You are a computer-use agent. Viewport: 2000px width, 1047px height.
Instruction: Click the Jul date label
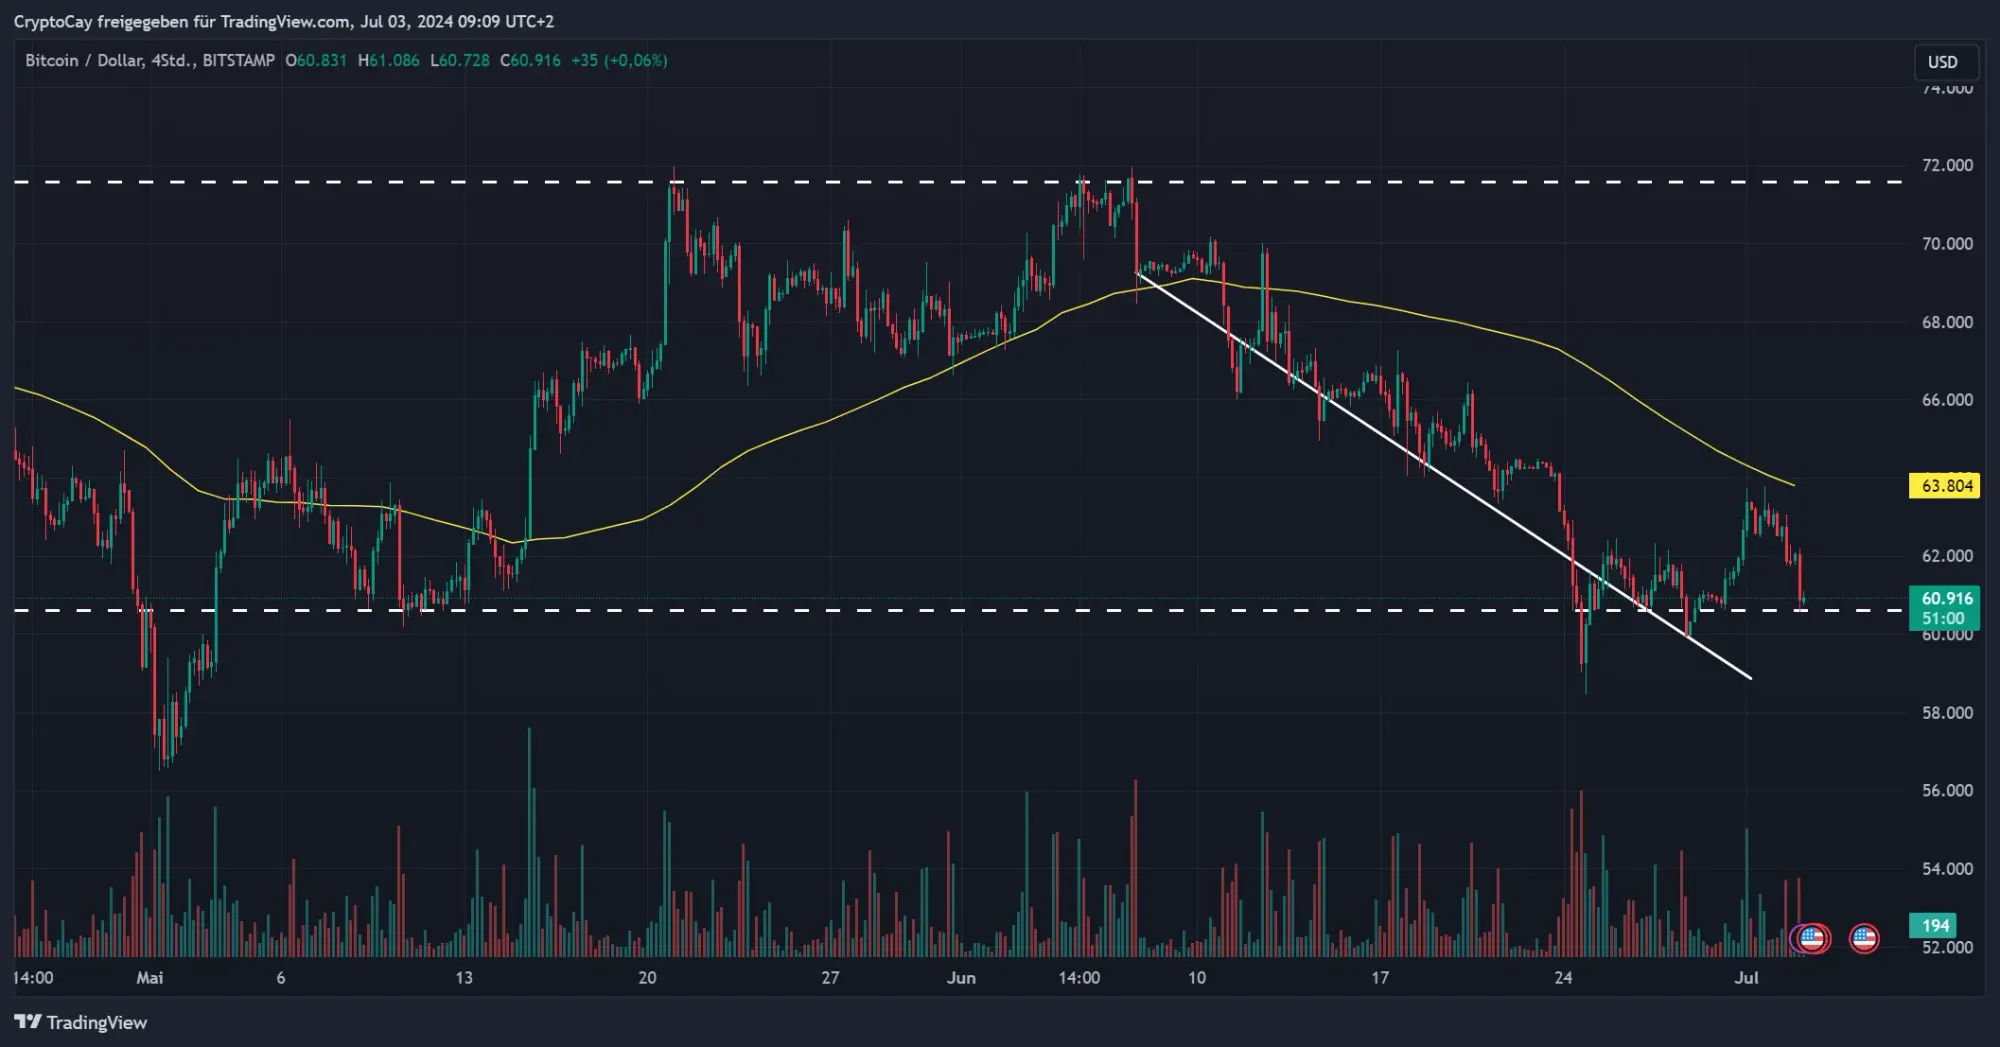(x=1746, y=977)
